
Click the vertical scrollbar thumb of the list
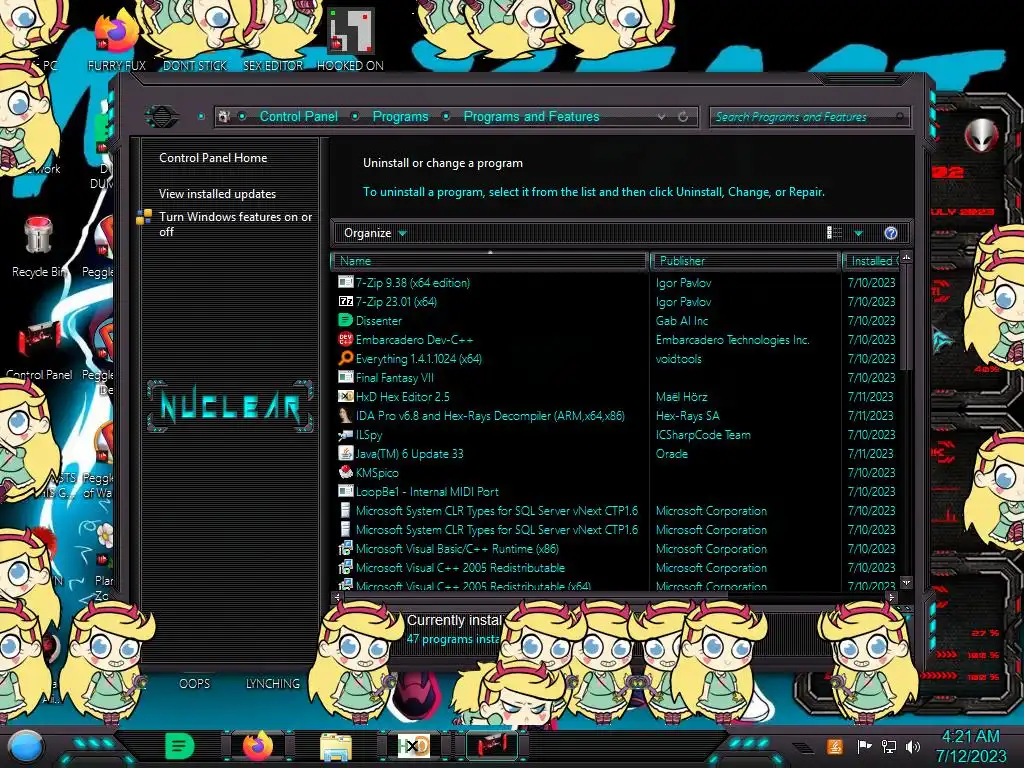point(906,317)
